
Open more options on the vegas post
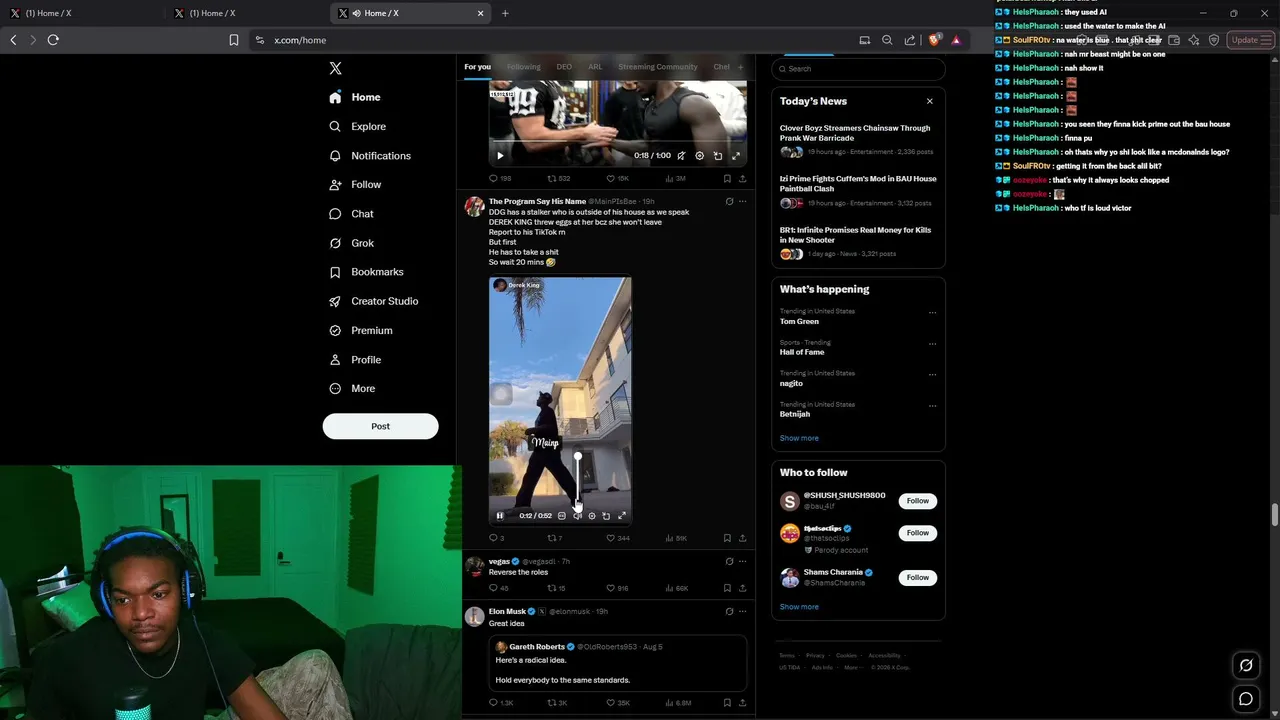(742, 562)
